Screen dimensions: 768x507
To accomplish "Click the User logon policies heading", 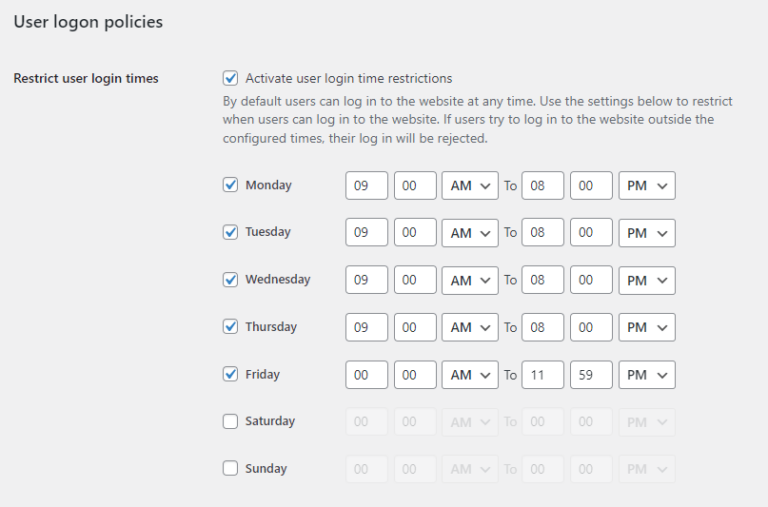I will pyautogui.click(x=88, y=22).
